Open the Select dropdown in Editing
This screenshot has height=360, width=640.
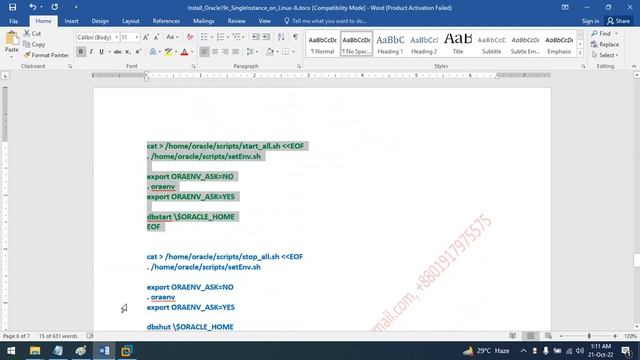pyautogui.click(x=605, y=55)
